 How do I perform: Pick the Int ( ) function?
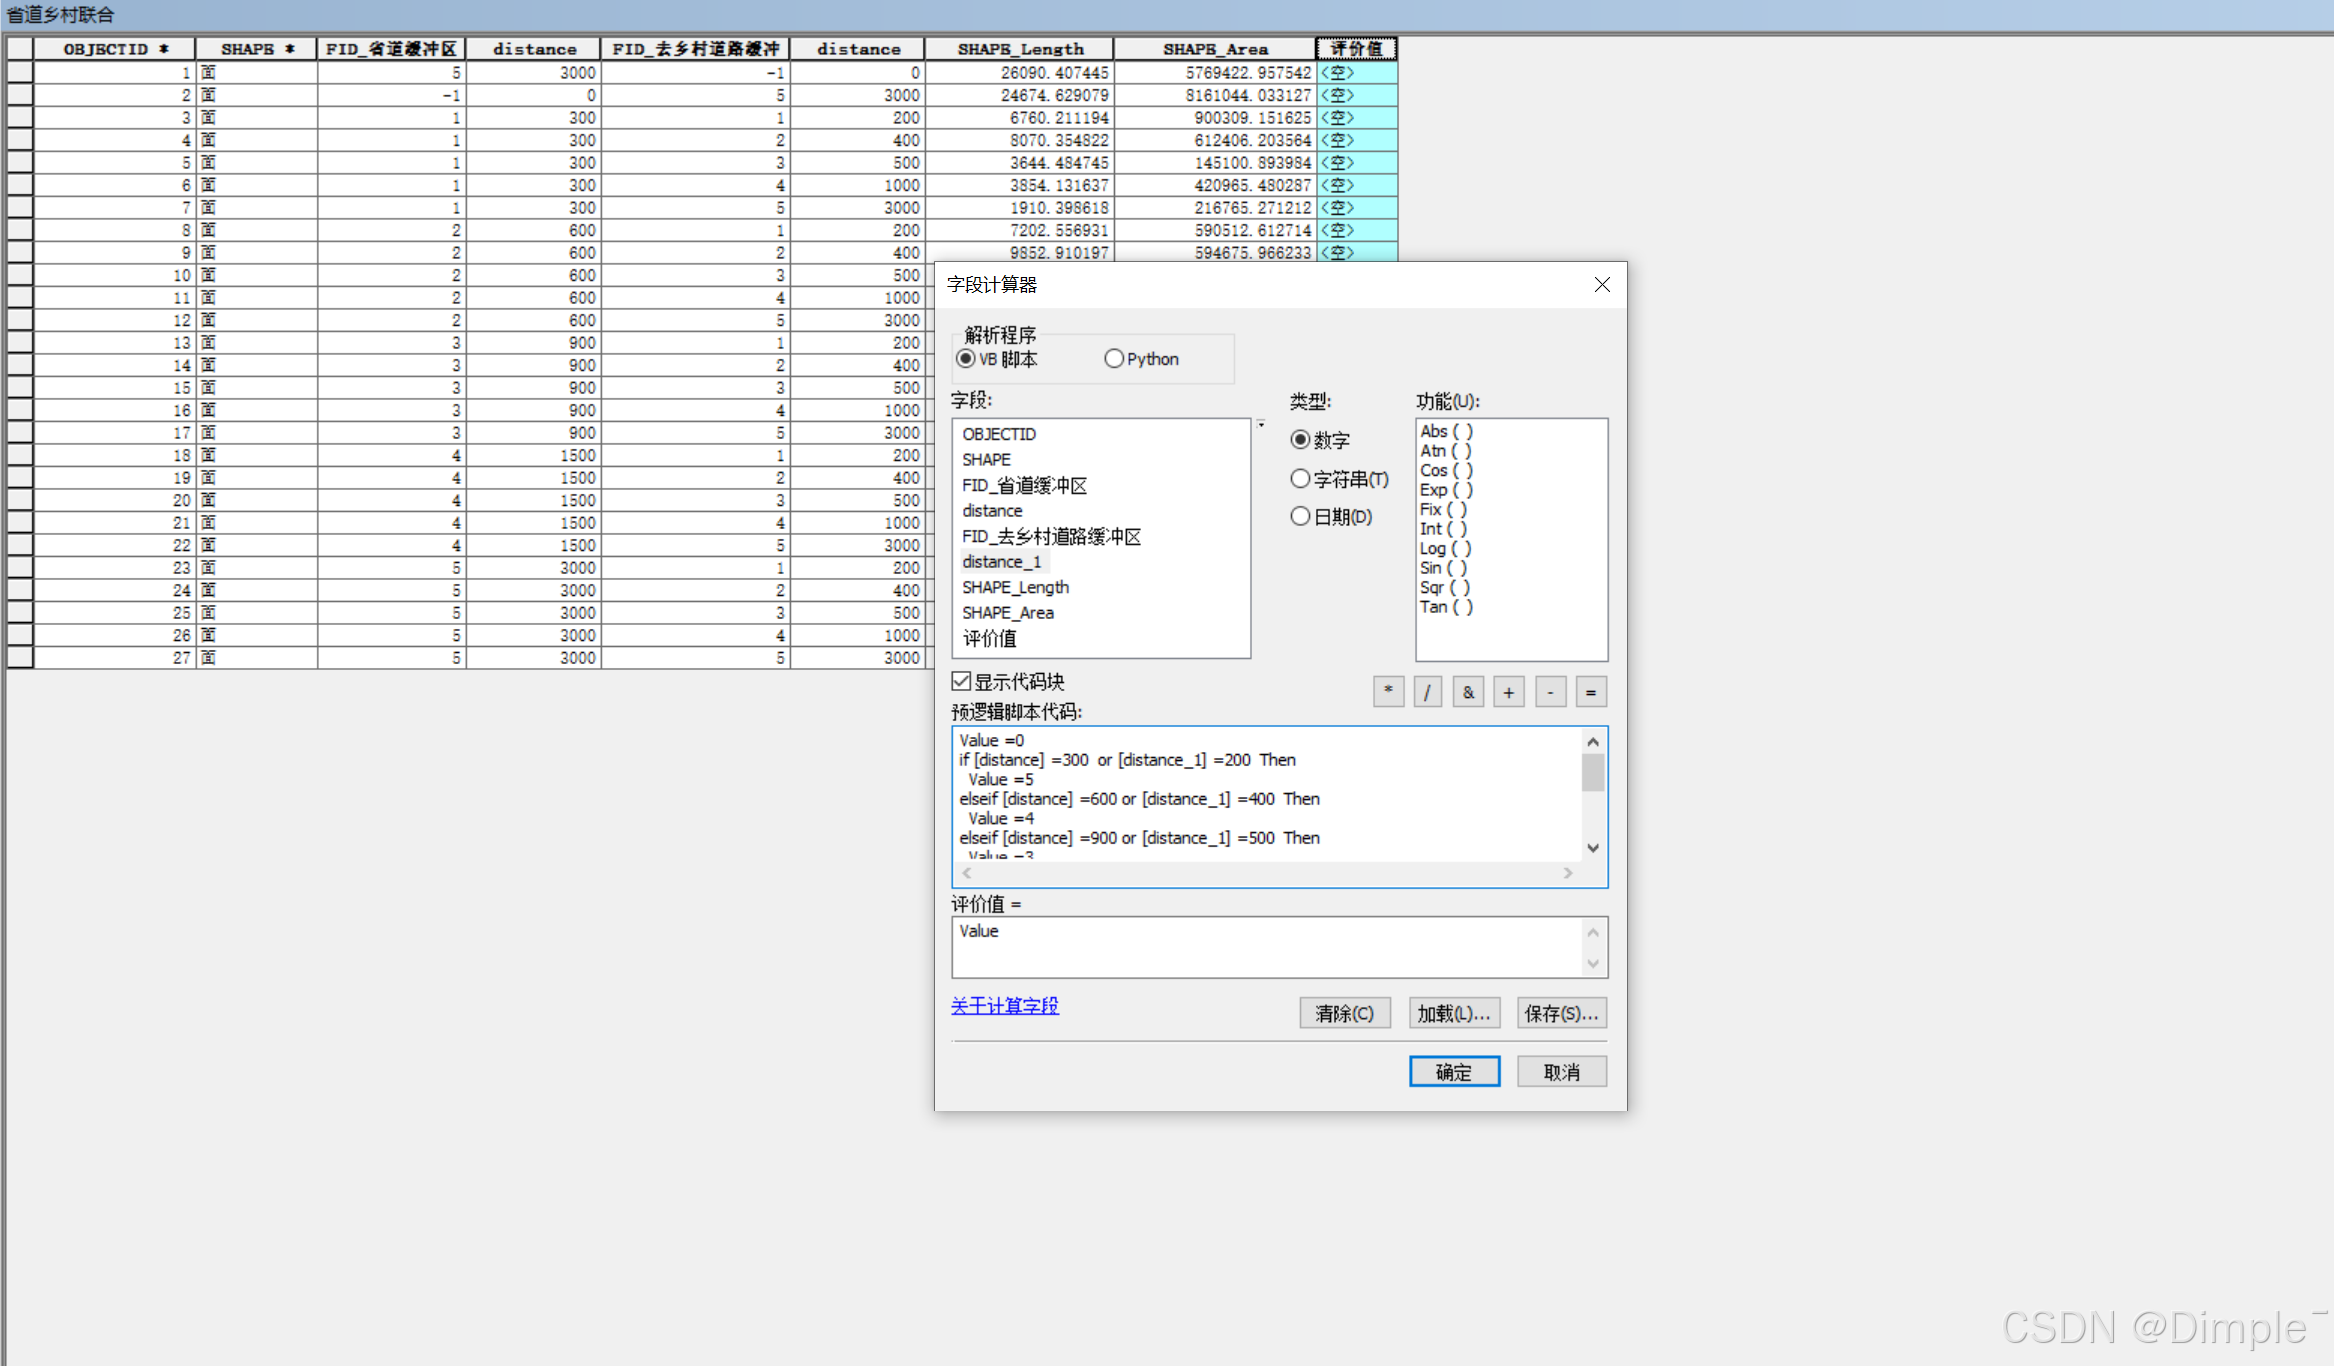click(x=1443, y=529)
